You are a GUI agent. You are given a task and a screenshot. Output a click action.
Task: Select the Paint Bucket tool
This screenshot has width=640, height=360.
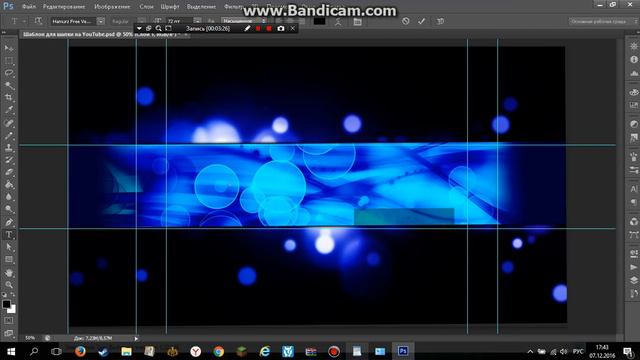(9, 184)
